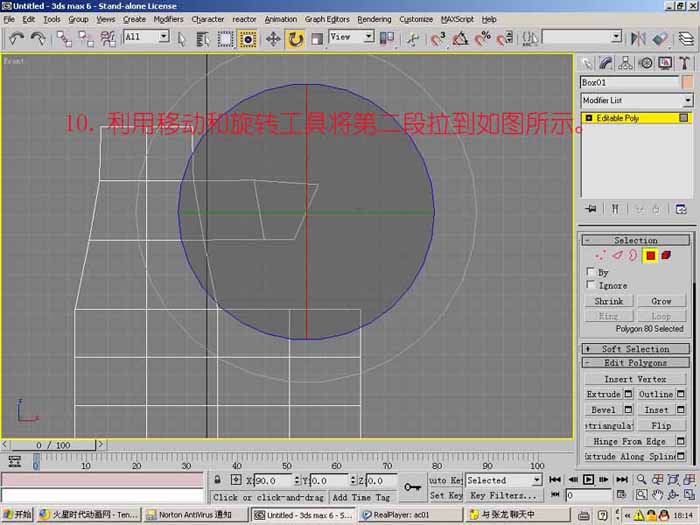Enable the By Vertex checkbox
Image resolution: width=700 pixels, height=525 pixels.
(x=590, y=271)
